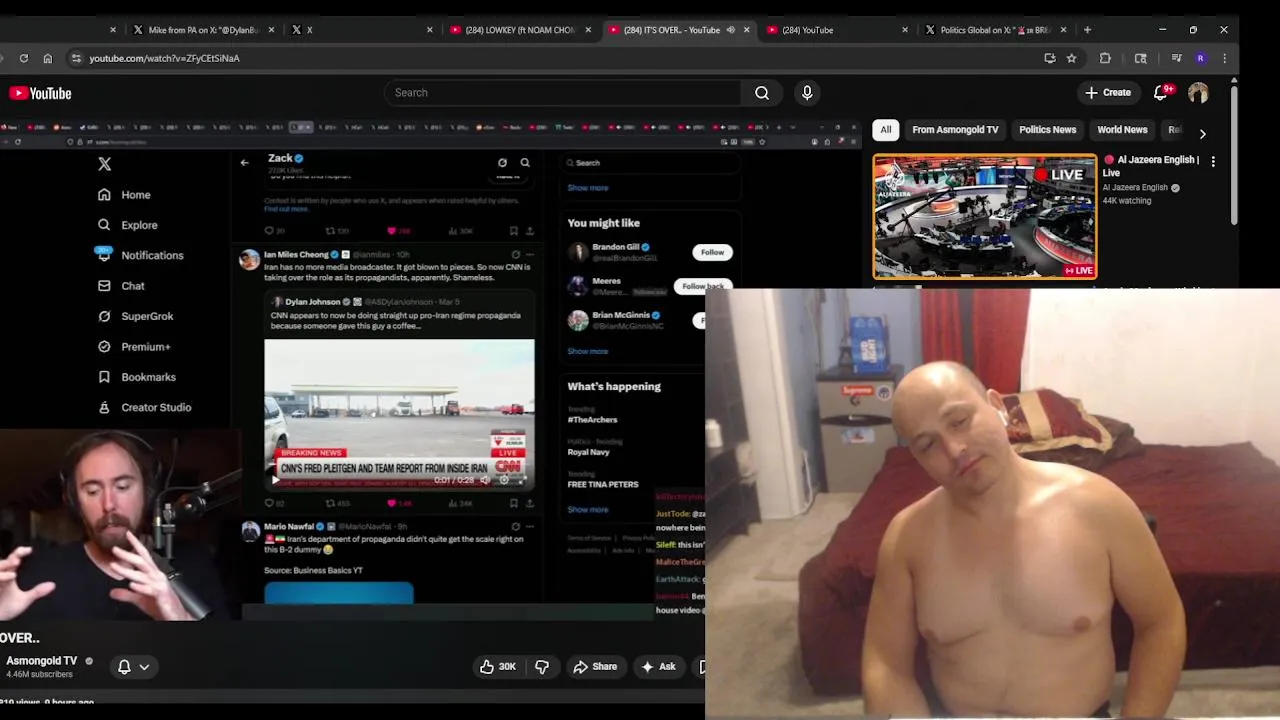1280x720 pixels.
Task: Start voice search with the microphone
Action: click(807, 93)
